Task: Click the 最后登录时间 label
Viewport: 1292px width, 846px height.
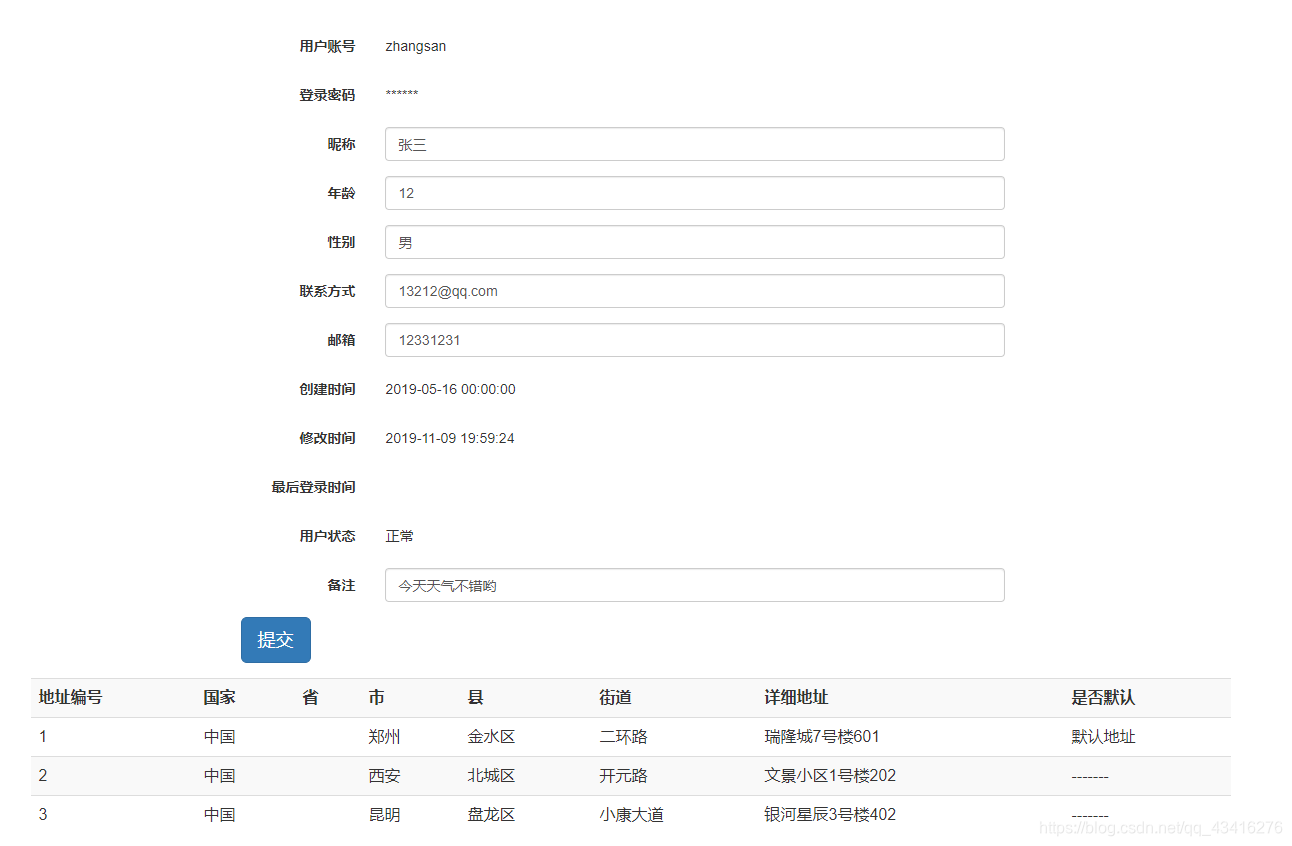Action: [x=313, y=487]
